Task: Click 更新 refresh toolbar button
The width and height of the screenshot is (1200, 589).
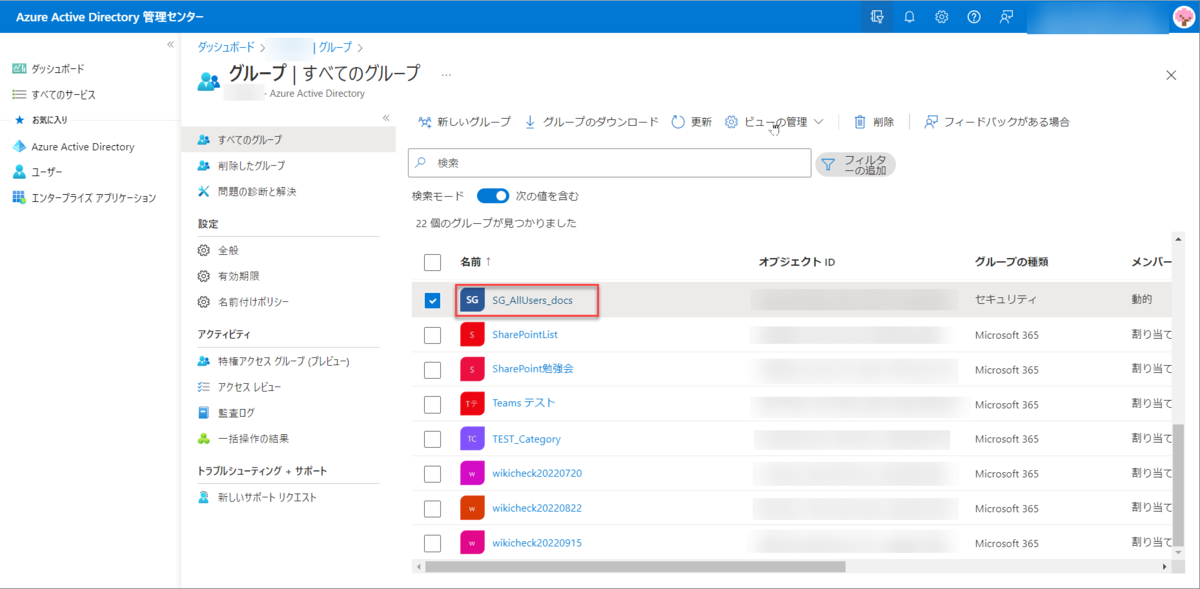Action: click(x=691, y=122)
